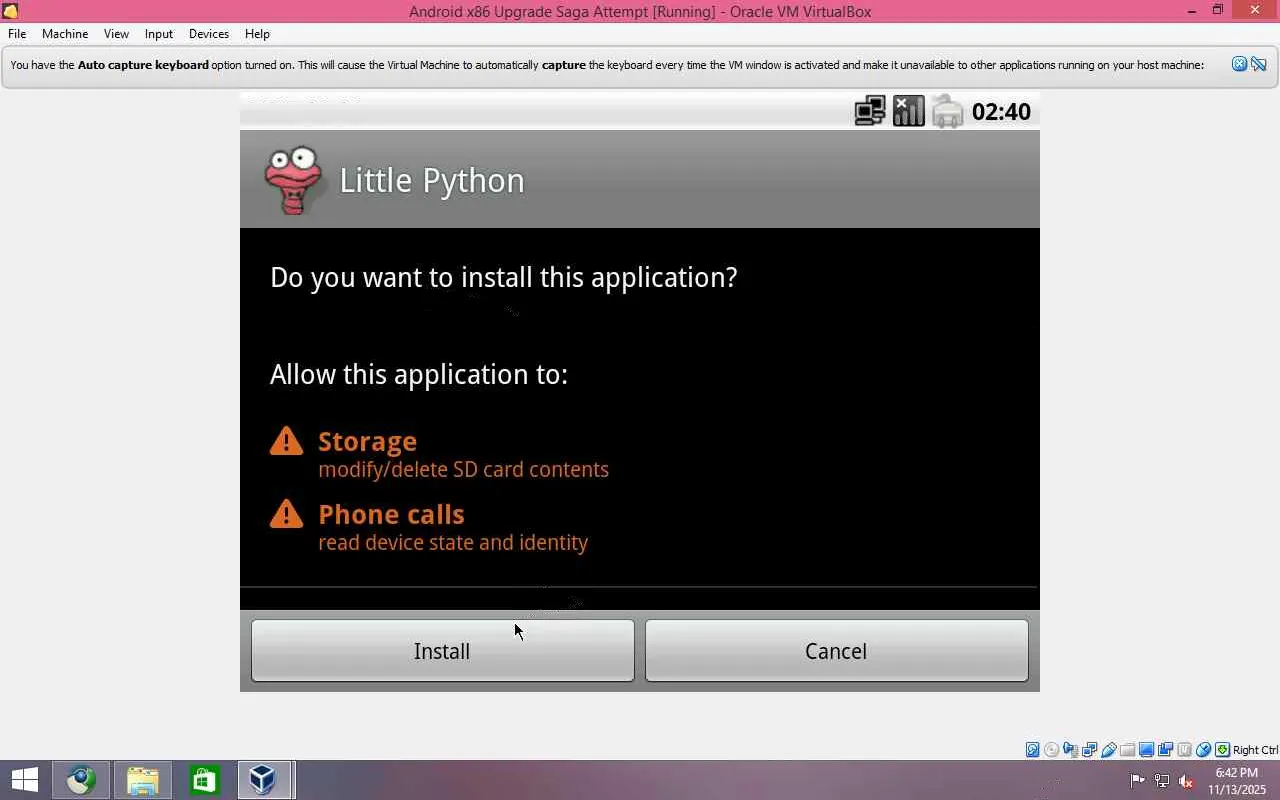Minimize the VirtualBox window

point(1191,11)
